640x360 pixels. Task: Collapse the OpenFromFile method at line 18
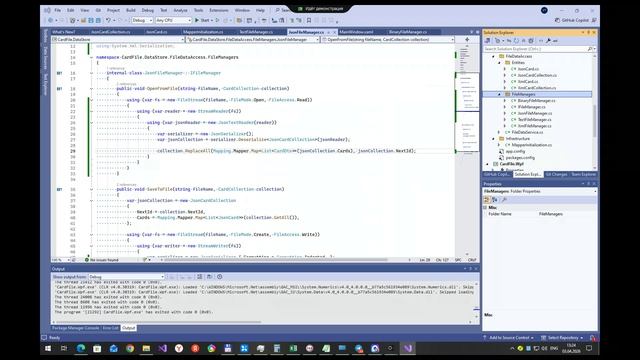pyautogui.click(x=91, y=89)
